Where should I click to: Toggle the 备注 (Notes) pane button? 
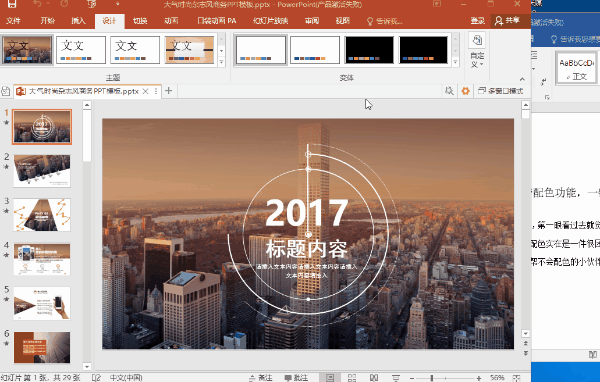(x=261, y=378)
